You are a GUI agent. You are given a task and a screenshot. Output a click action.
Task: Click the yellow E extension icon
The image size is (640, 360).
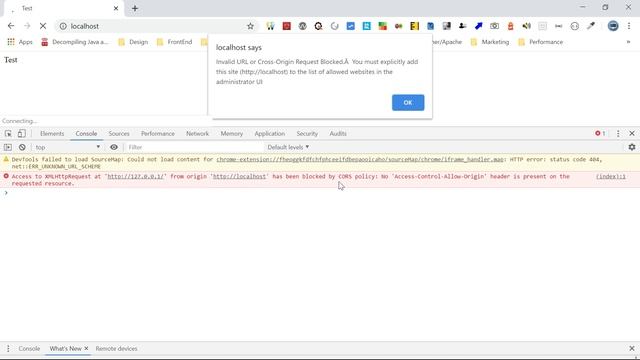tap(414, 26)
